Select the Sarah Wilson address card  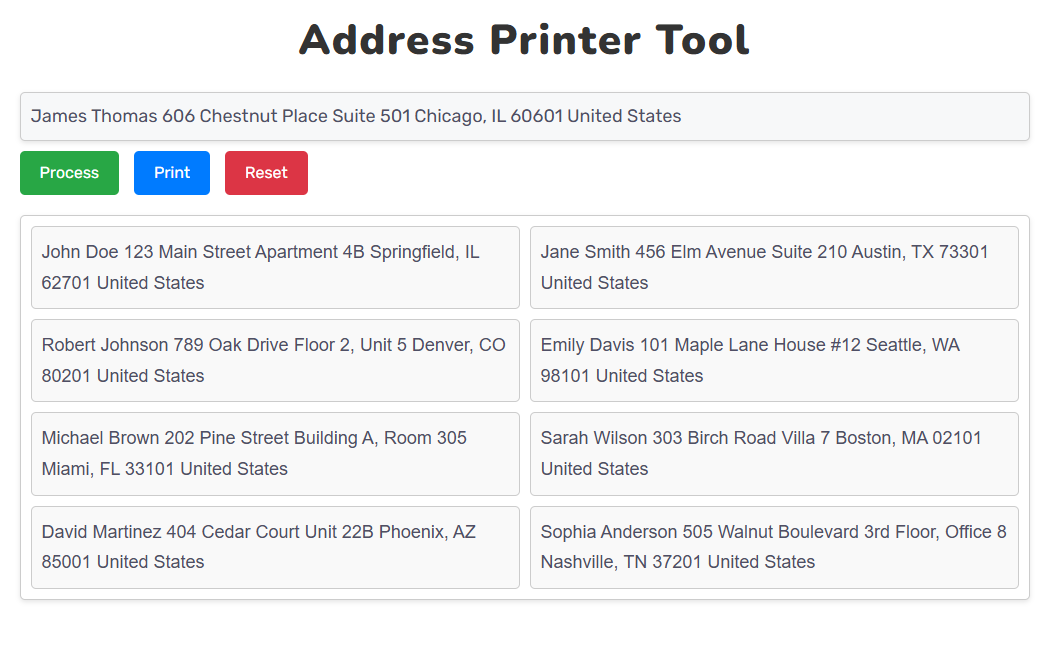tap(774, 453)
